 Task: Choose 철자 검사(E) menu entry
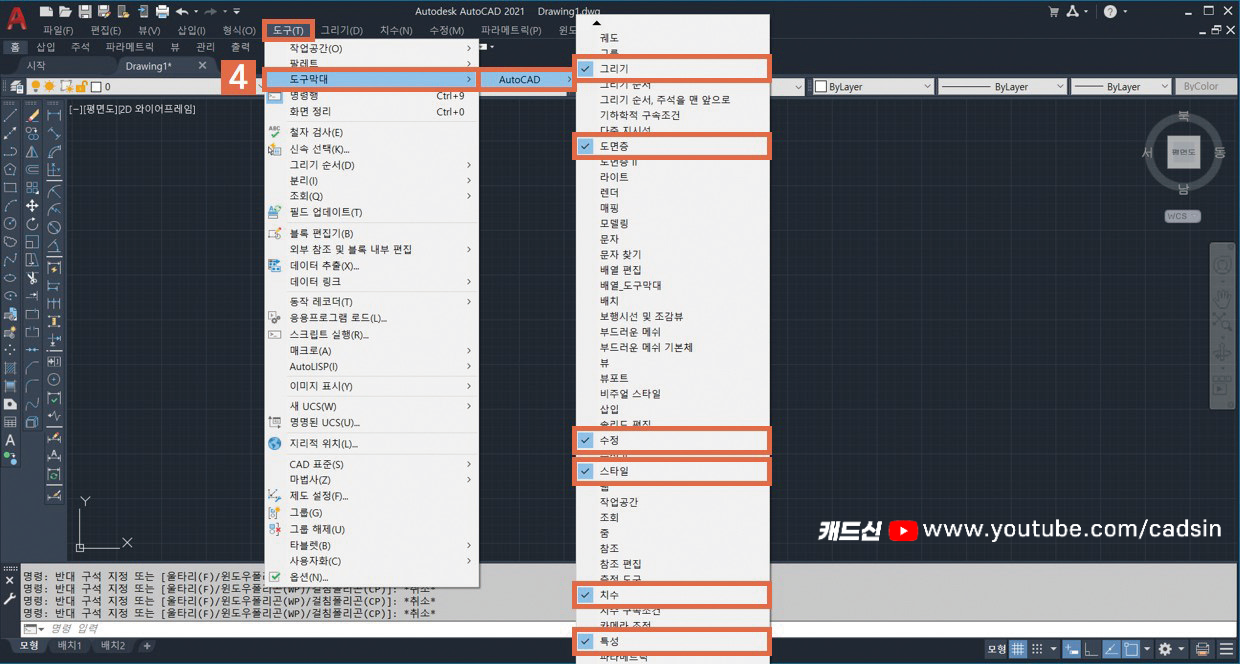pyautogui.click(x=371, y=132)
